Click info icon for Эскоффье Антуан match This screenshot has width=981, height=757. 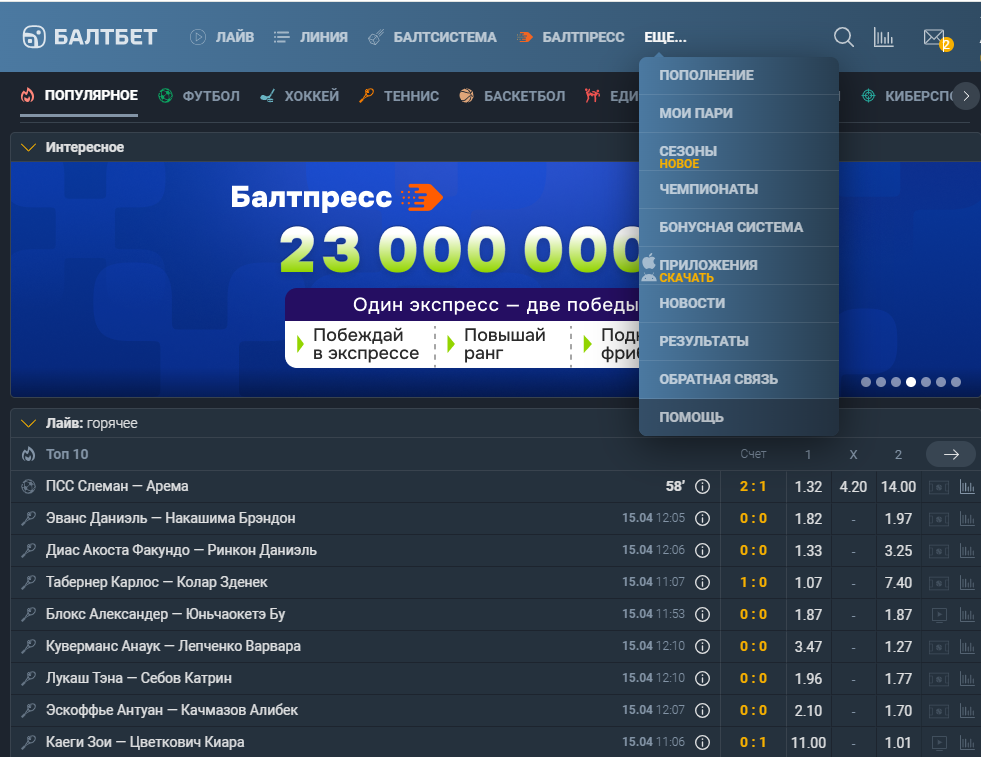(703, 709)
